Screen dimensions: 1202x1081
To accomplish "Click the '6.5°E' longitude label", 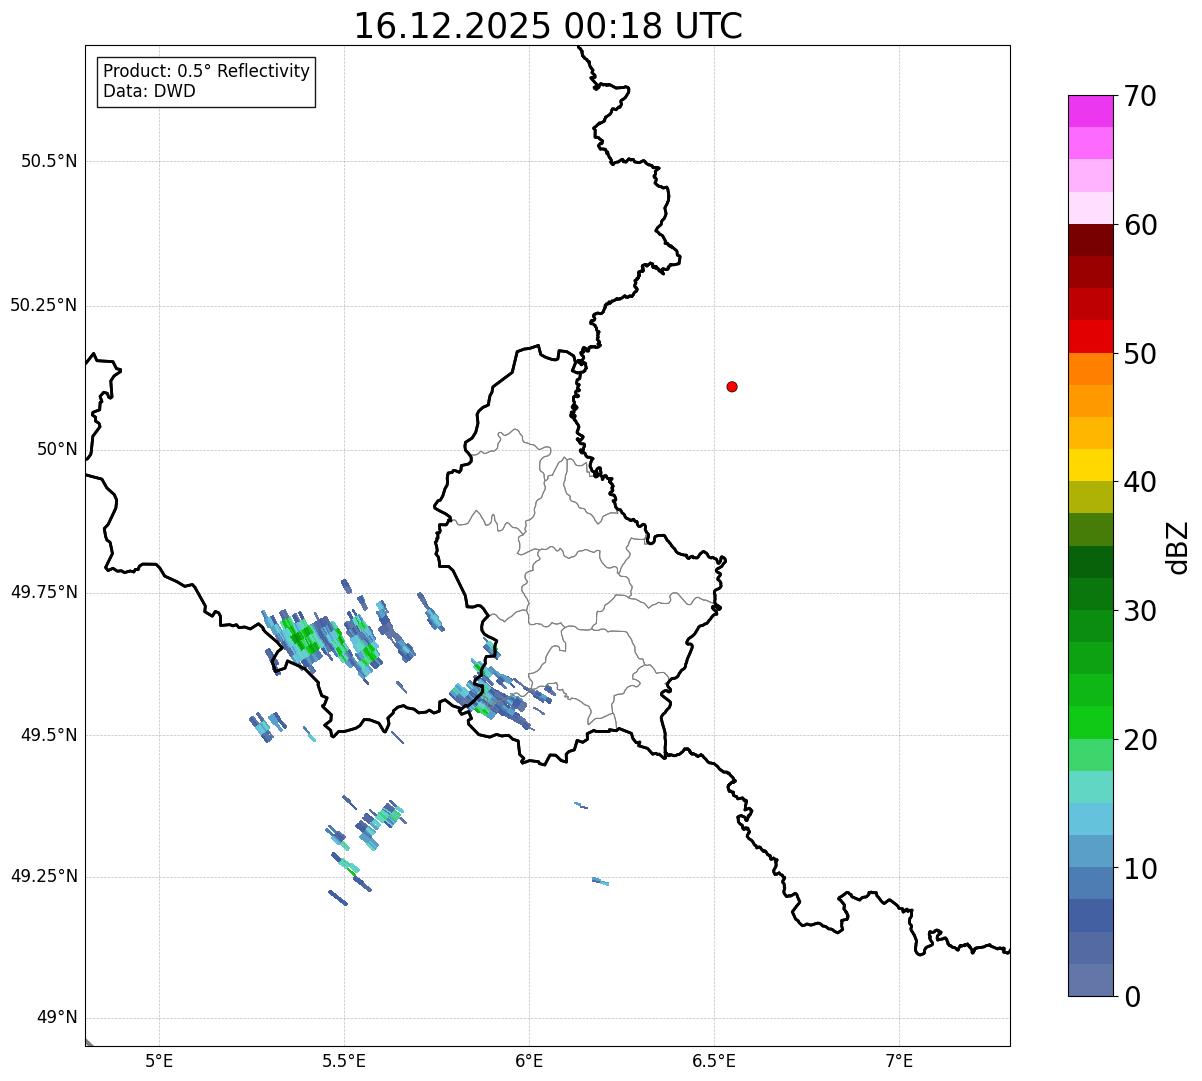I will pyautogui.click(x=714, y=1060).
